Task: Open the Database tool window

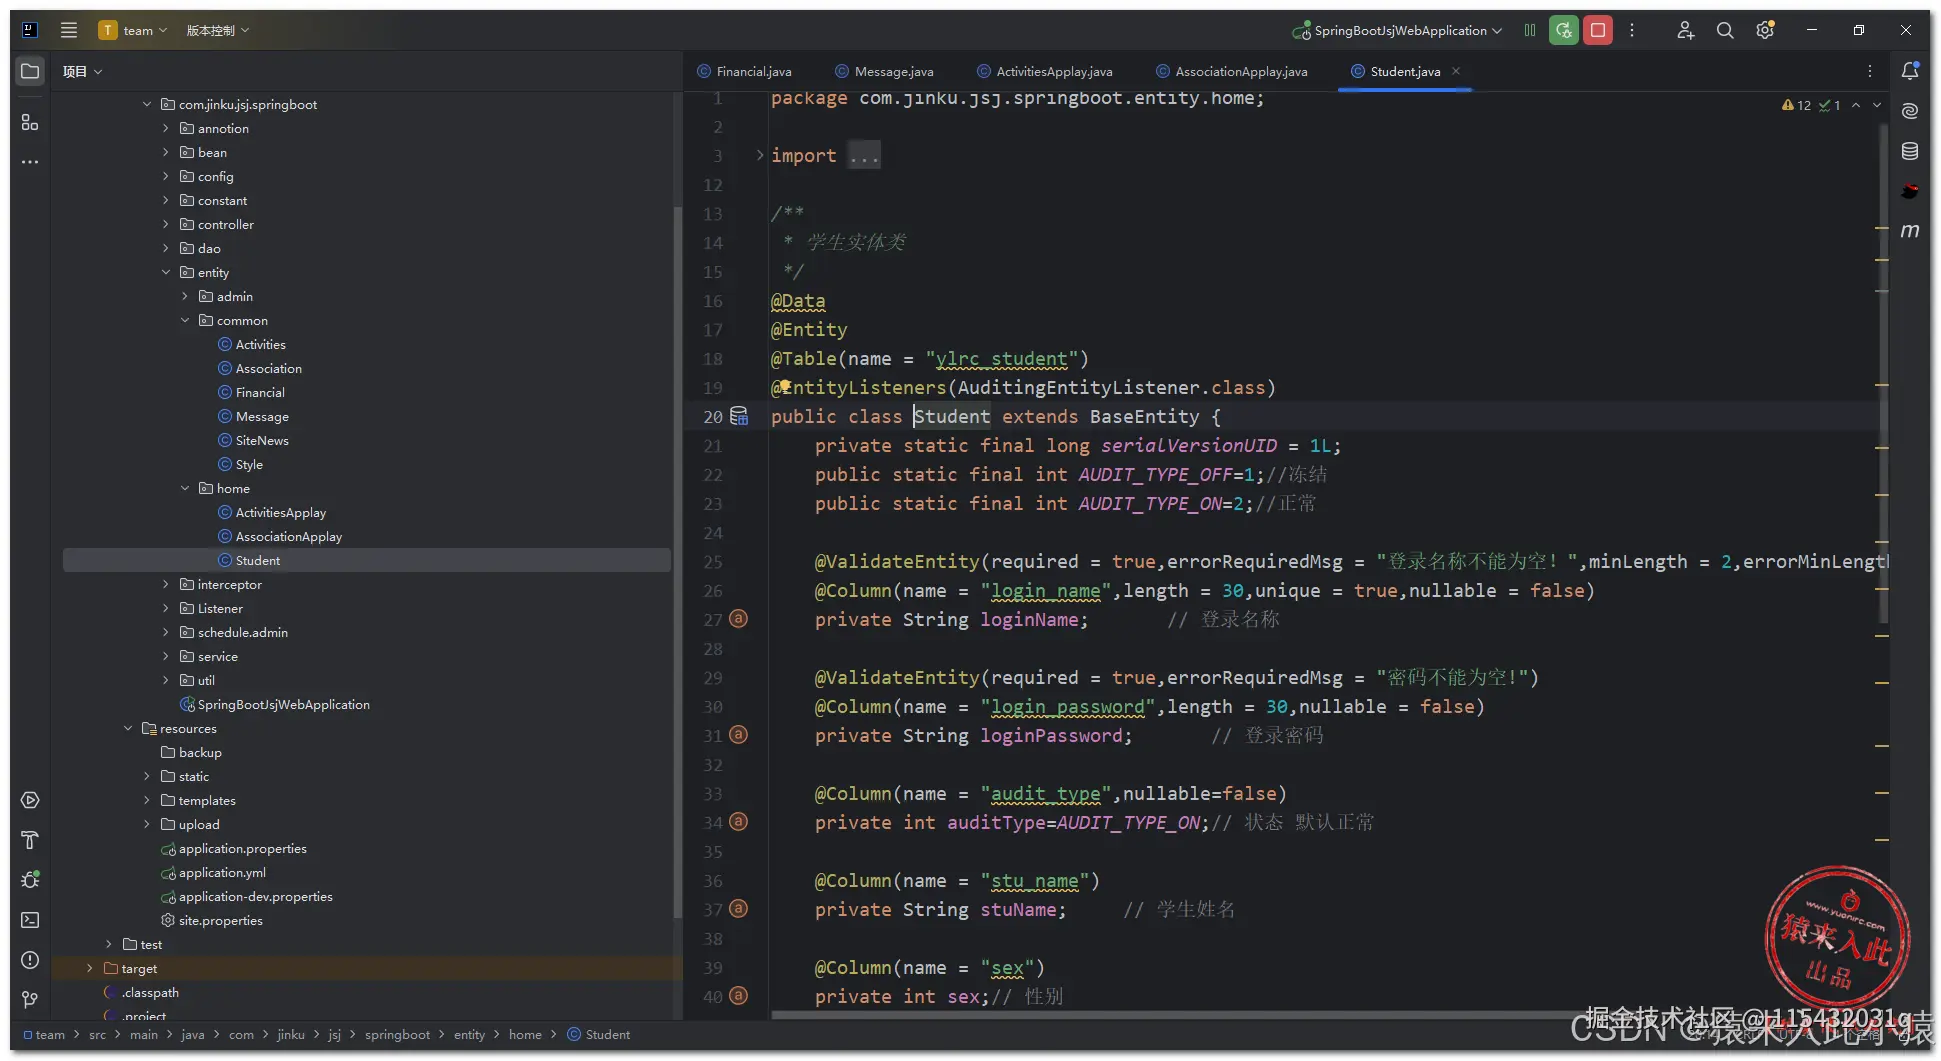Action: [1910, 151]
